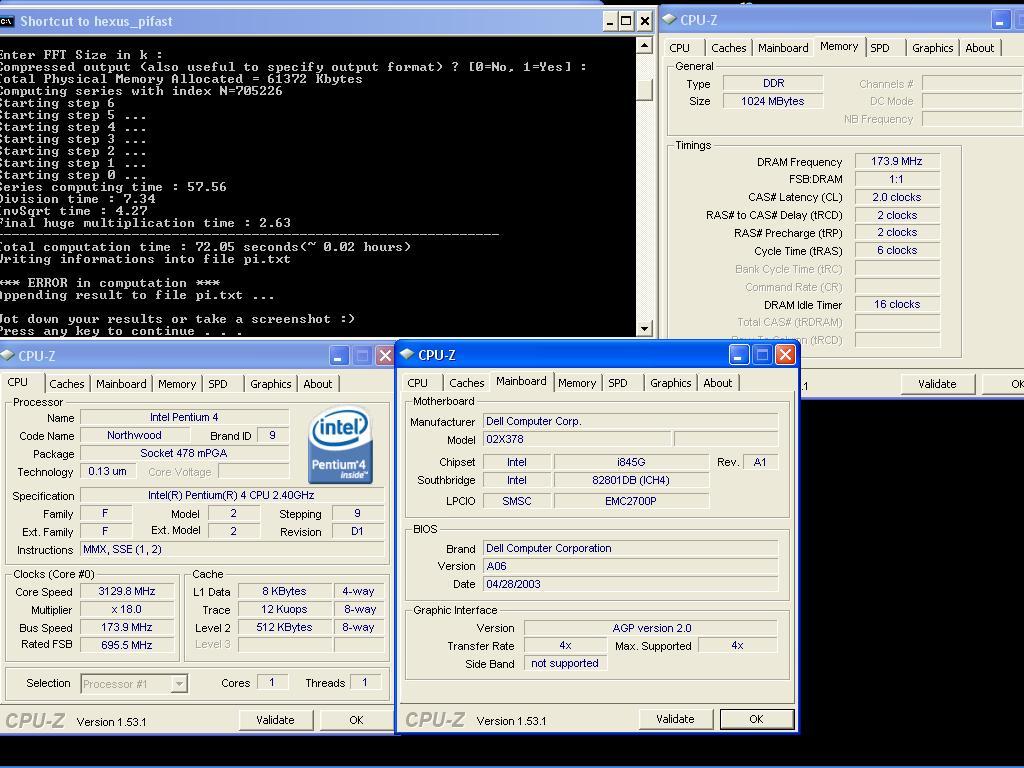Click console scrollbar up arrow
The image size is (1024, 768).
click(x=645, y=46)
